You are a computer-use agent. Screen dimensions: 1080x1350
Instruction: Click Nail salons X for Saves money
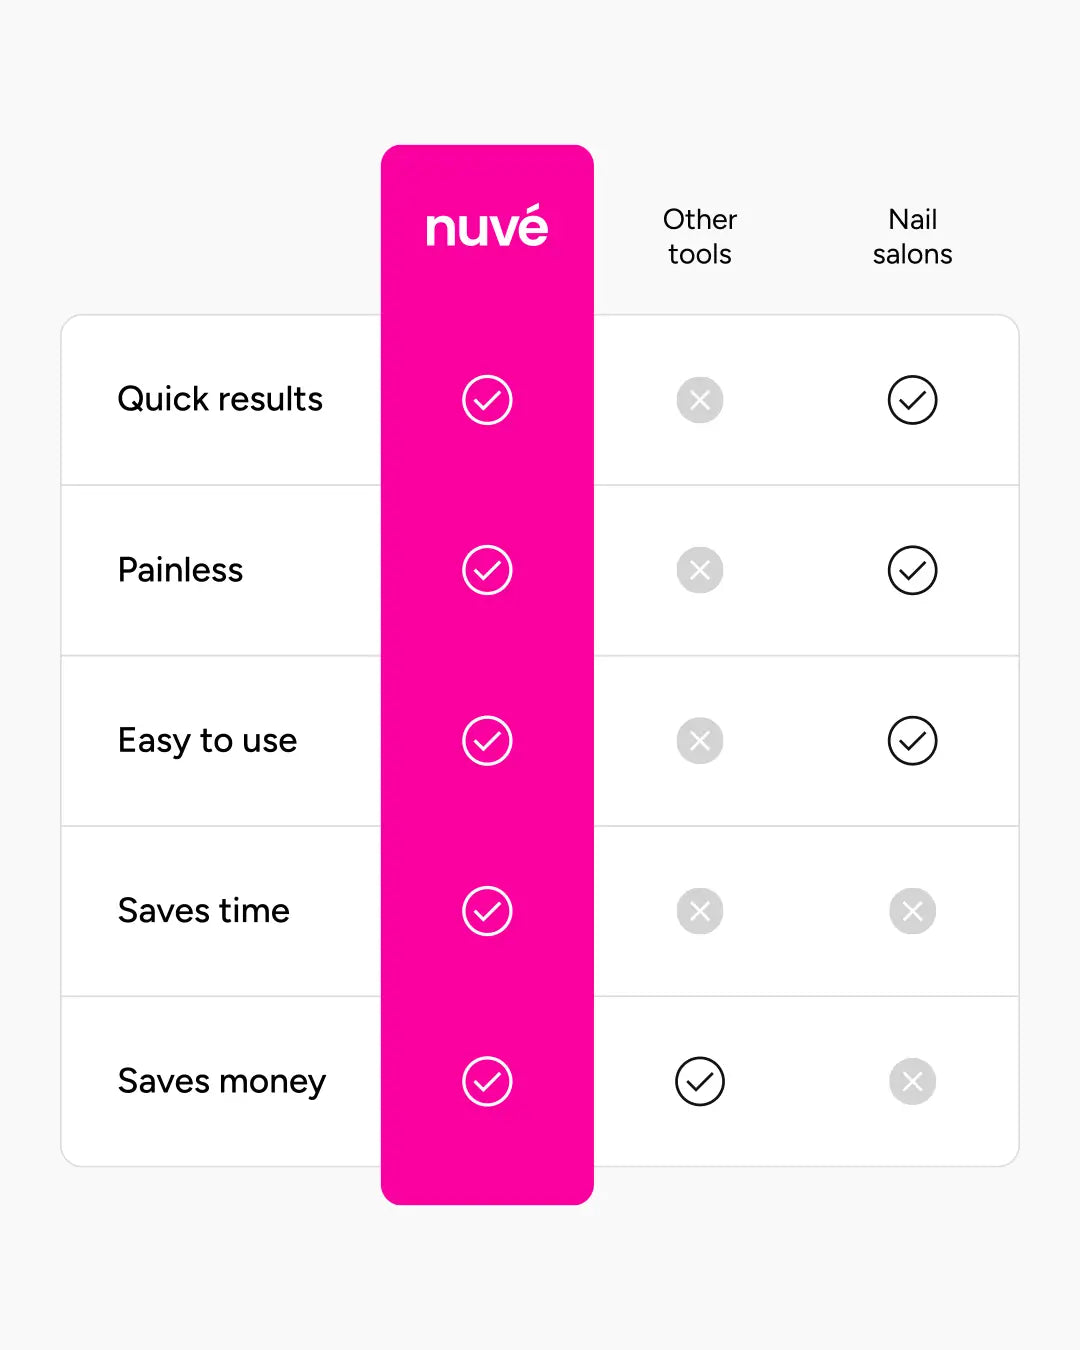[x=912, y=1081]
